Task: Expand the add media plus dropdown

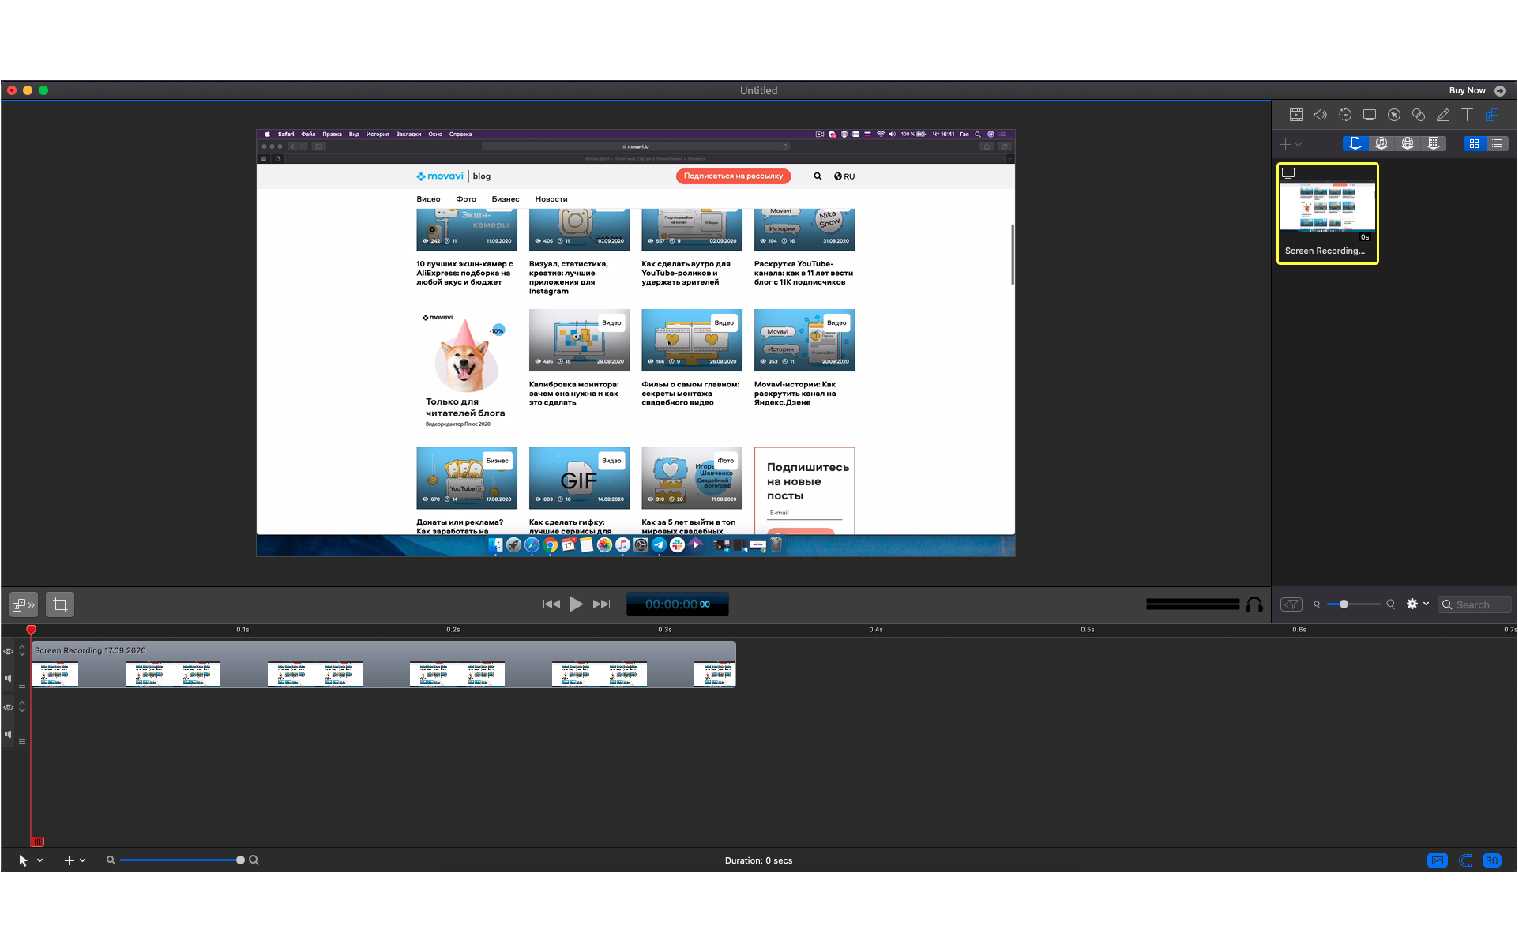Action: tap(1291, 144)
